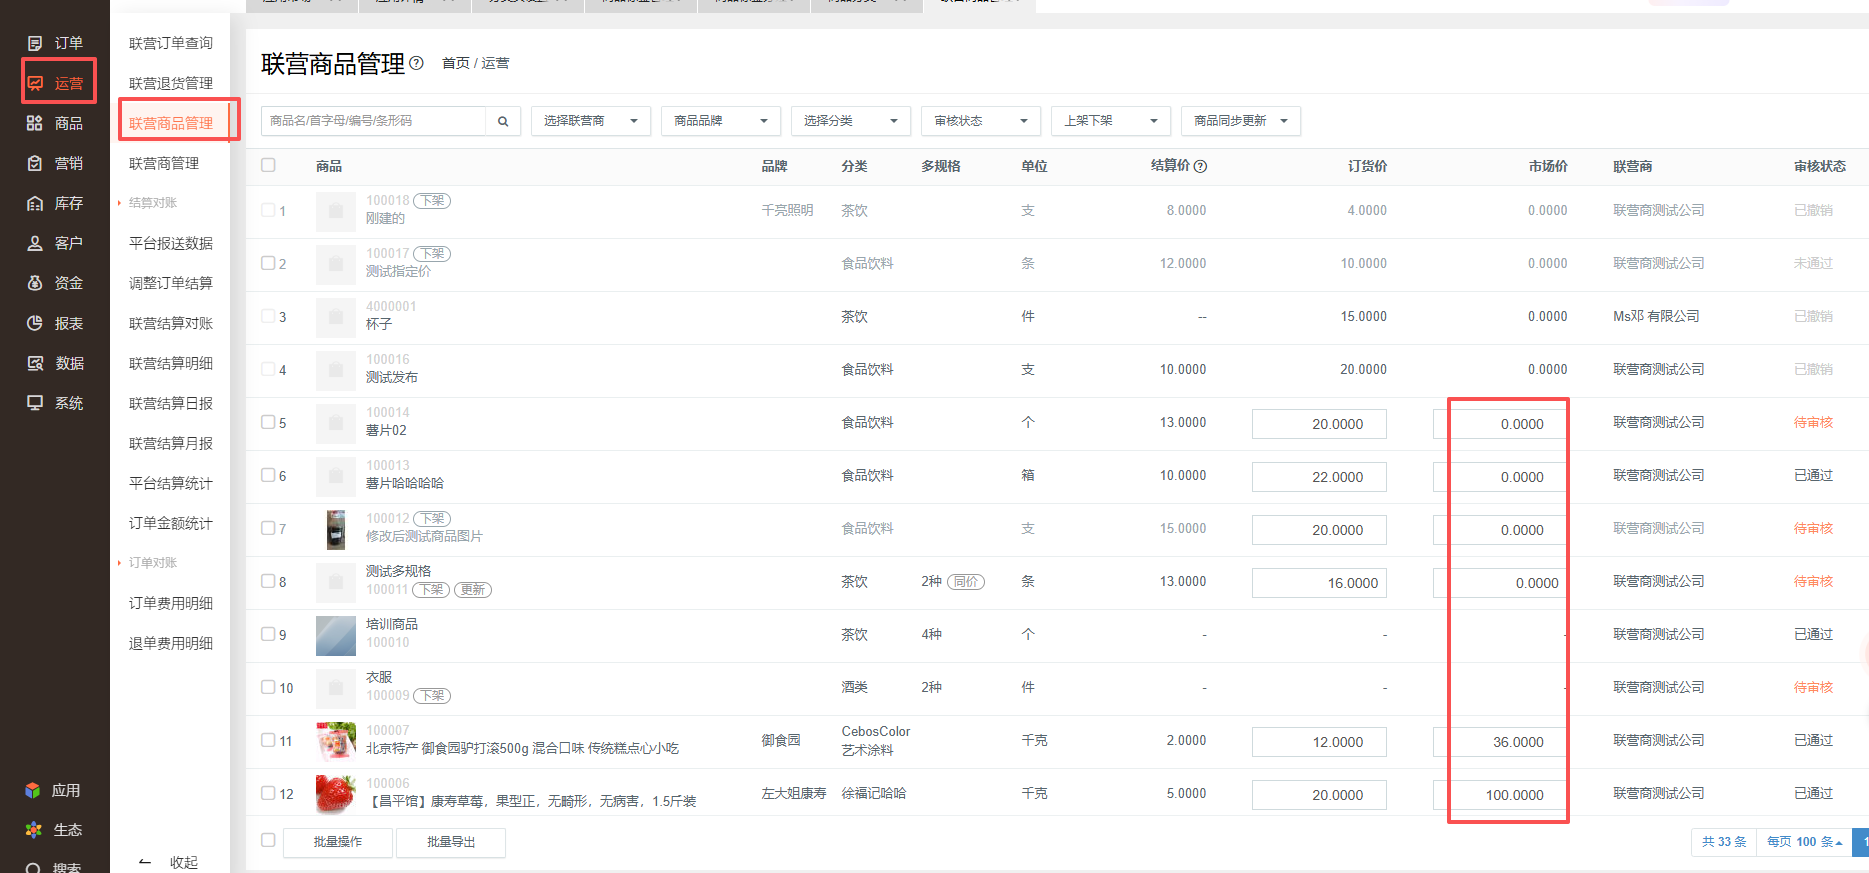Click the help icon next to 结算价
Screen dimensions: 1869x873
[1201, 166]
